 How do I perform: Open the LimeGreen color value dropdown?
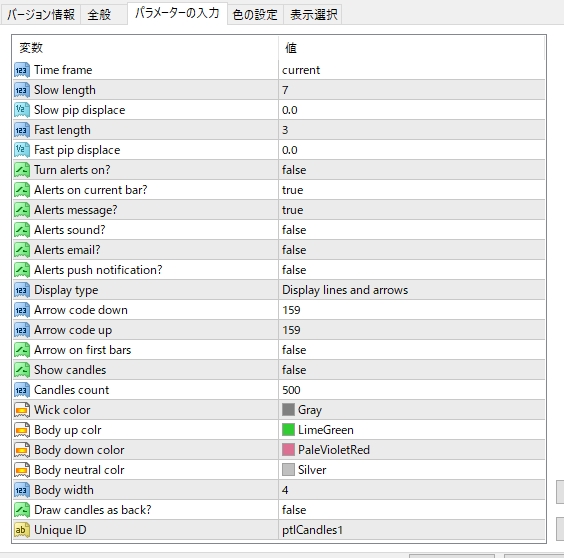pyautogui.click(x=412, y=430)
